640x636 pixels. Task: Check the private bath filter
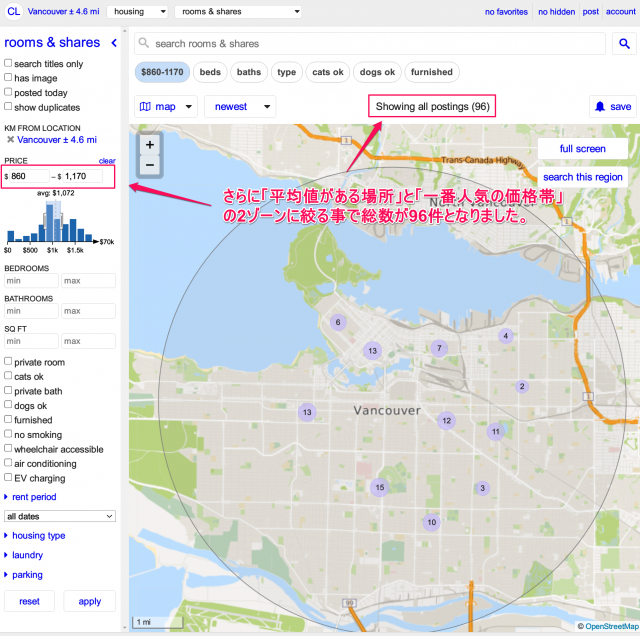coord(8,390)
